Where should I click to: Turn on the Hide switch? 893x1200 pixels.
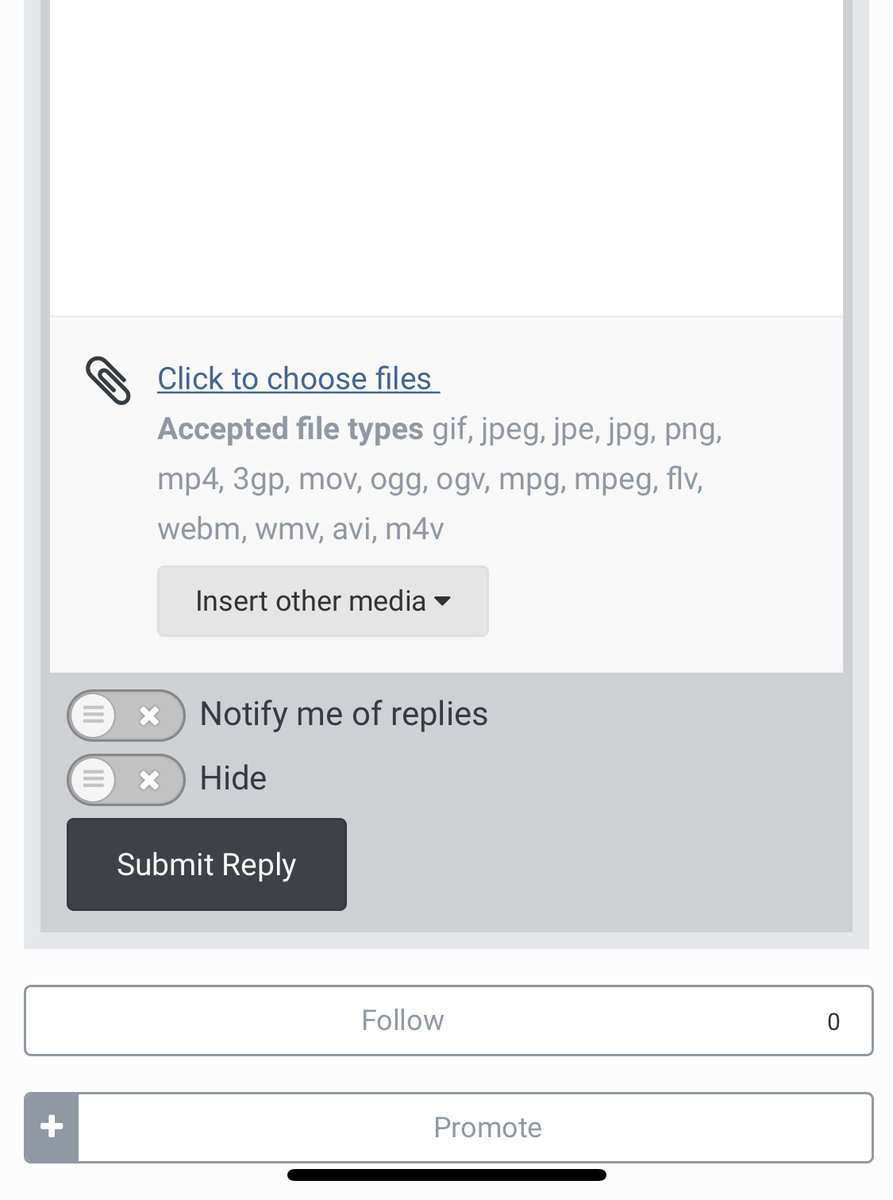click(x=126, y=779)
